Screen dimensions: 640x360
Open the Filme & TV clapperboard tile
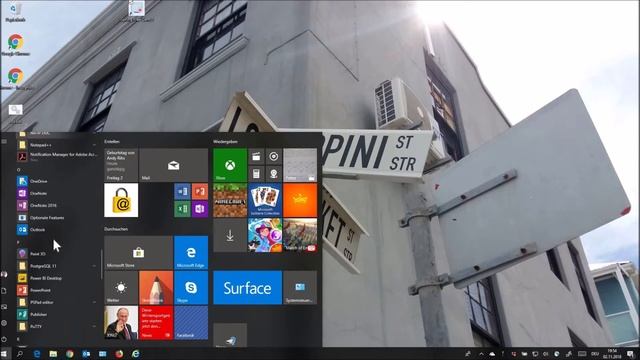tap(256, 156)
